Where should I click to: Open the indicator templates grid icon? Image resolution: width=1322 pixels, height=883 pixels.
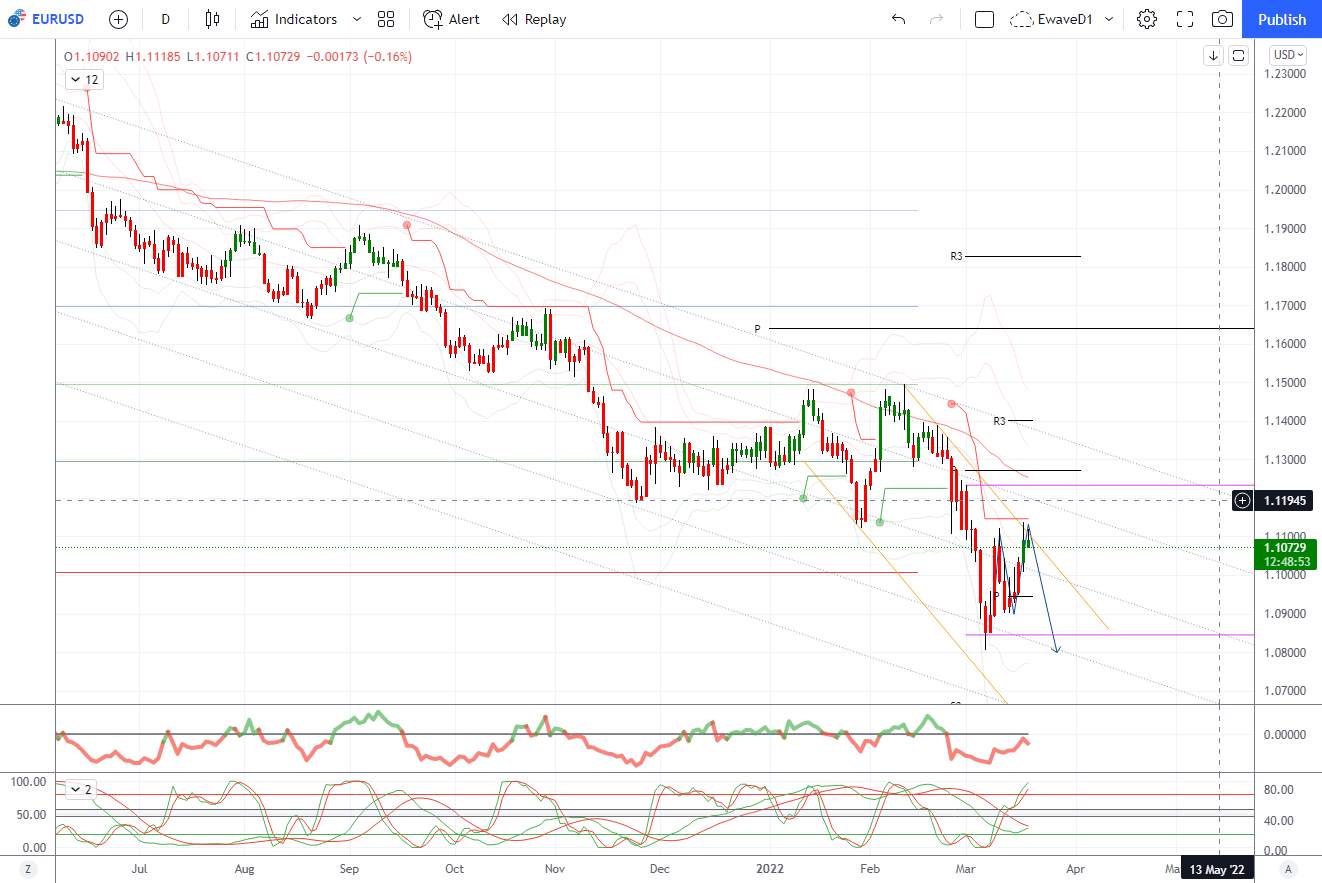[x=386, y=19]
